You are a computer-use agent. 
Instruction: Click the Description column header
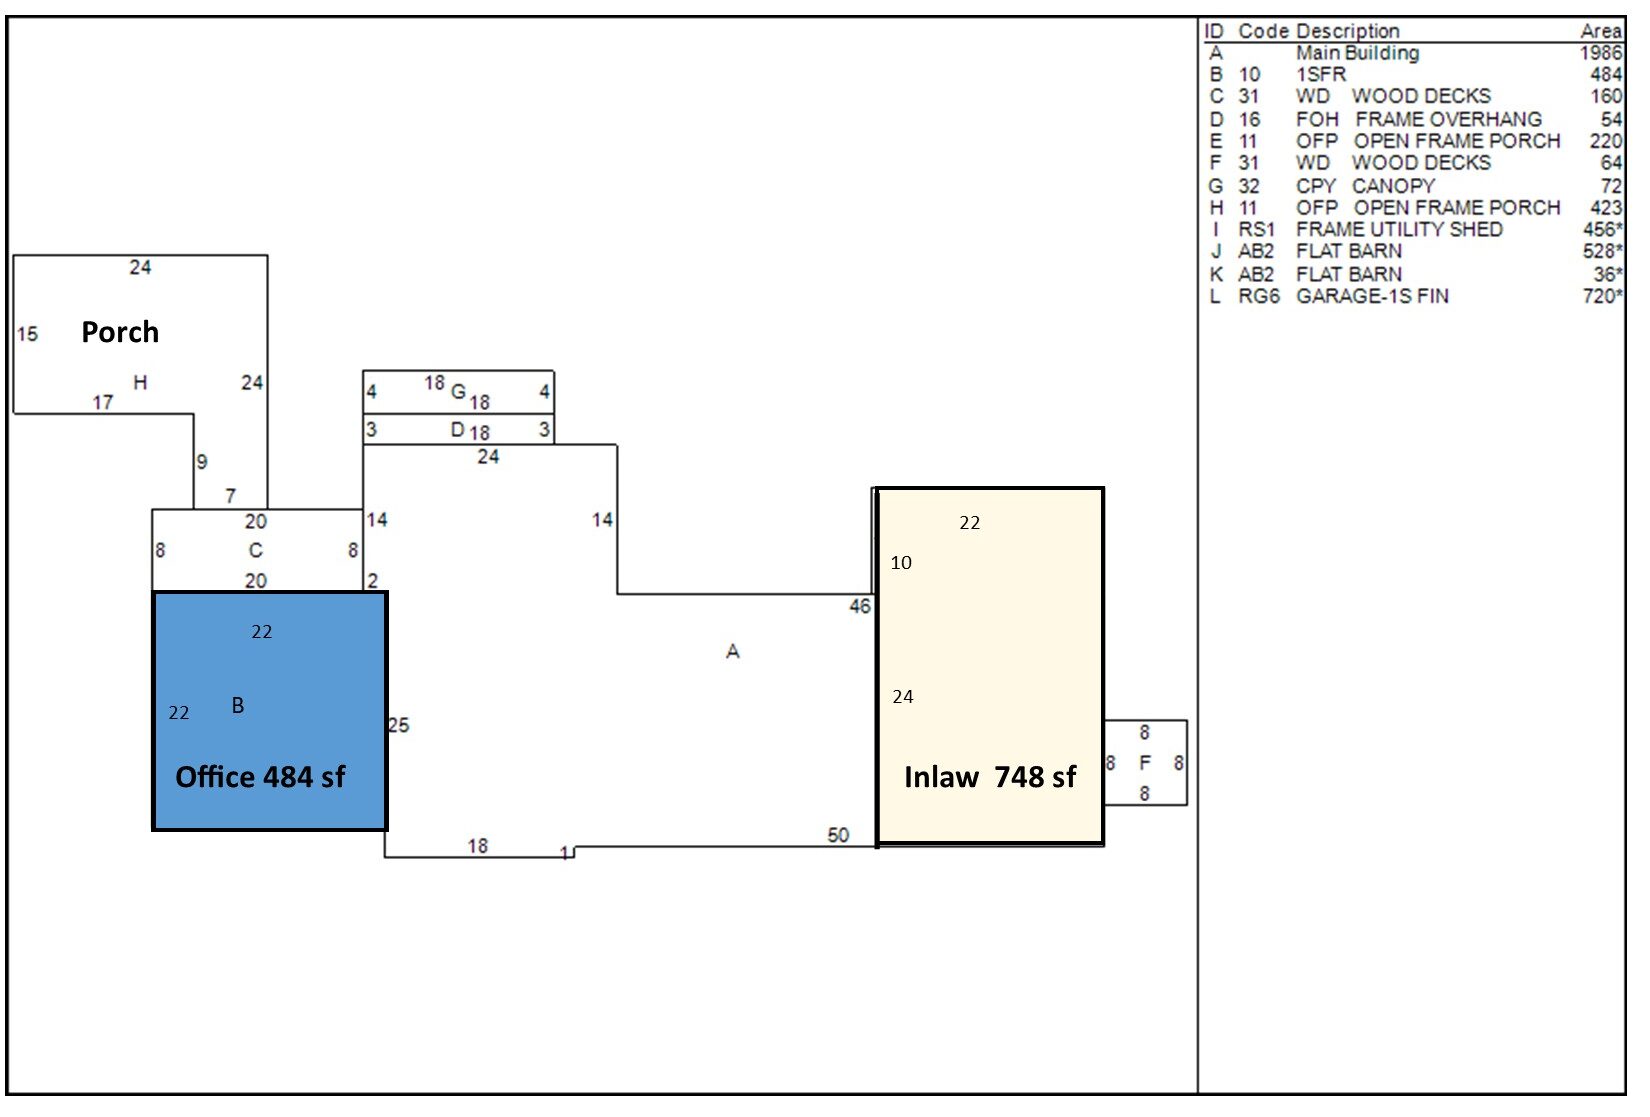click(1347, 31)
